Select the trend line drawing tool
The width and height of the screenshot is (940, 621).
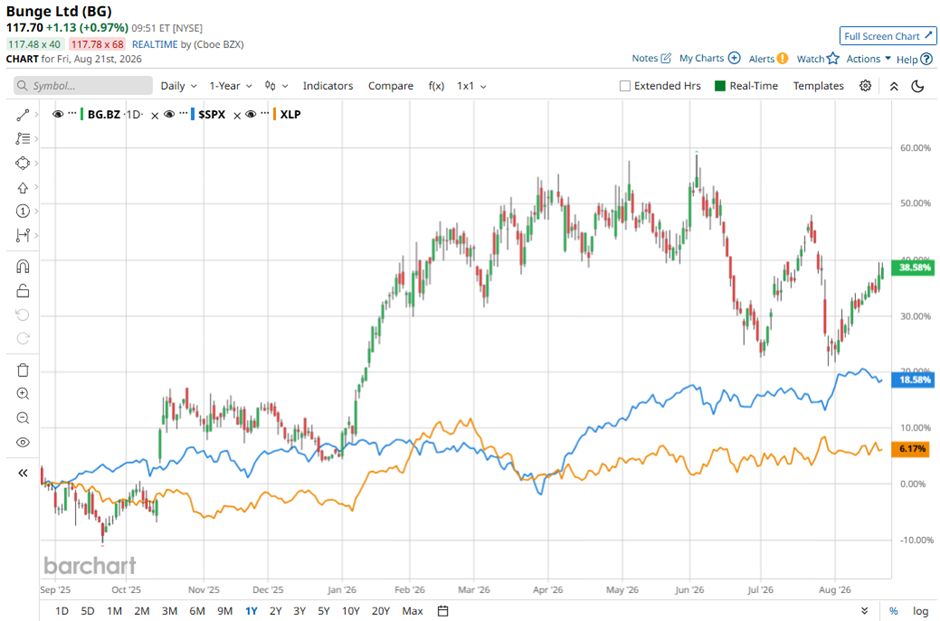coord(23,114)
